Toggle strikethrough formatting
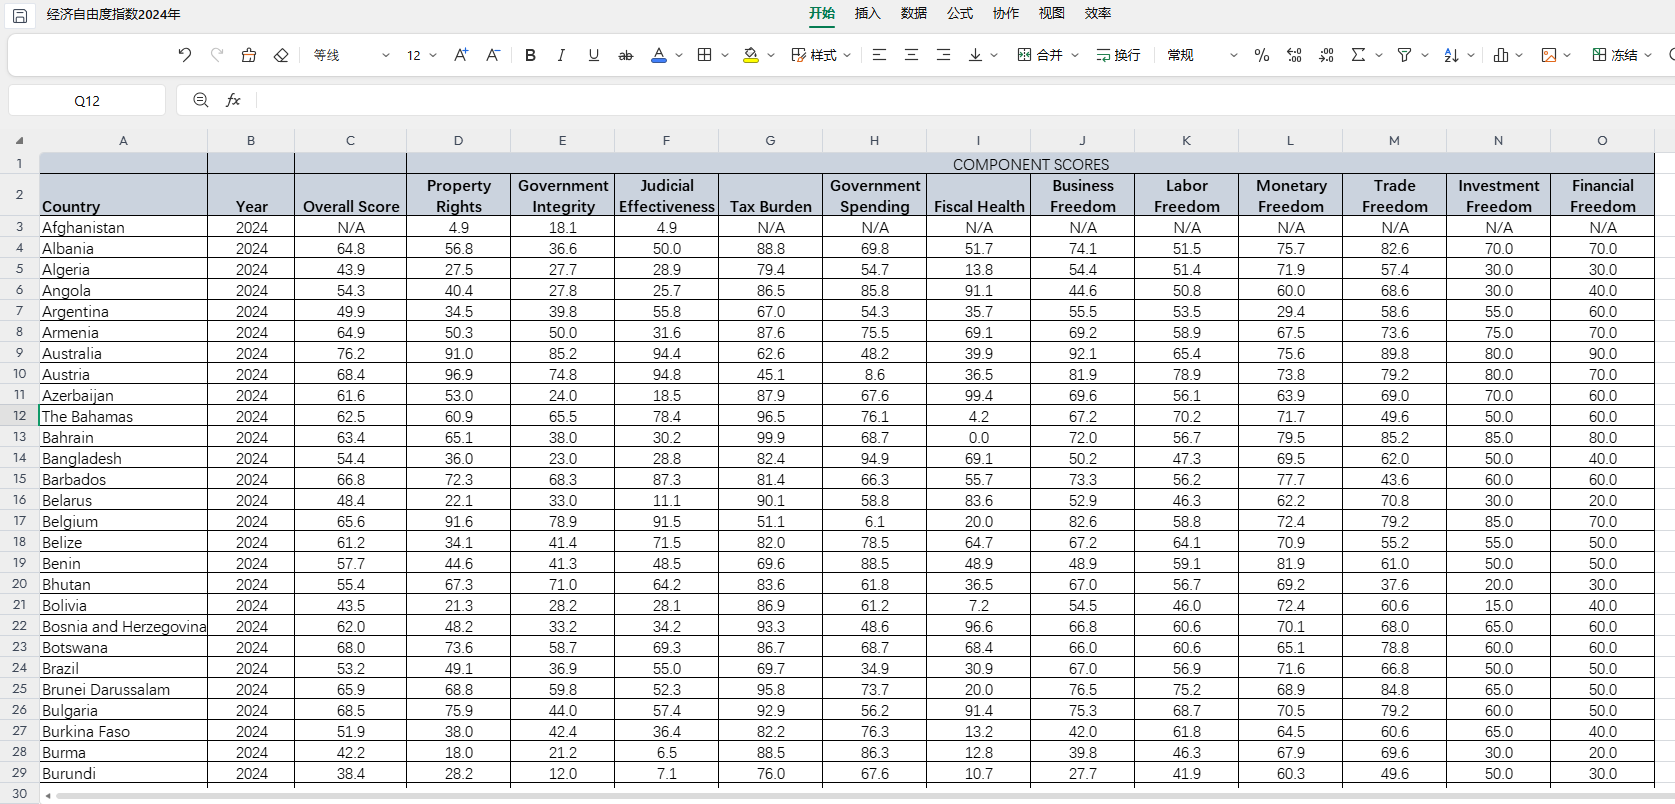Viewport: 1675px width, 804px height. coord(626,55)
